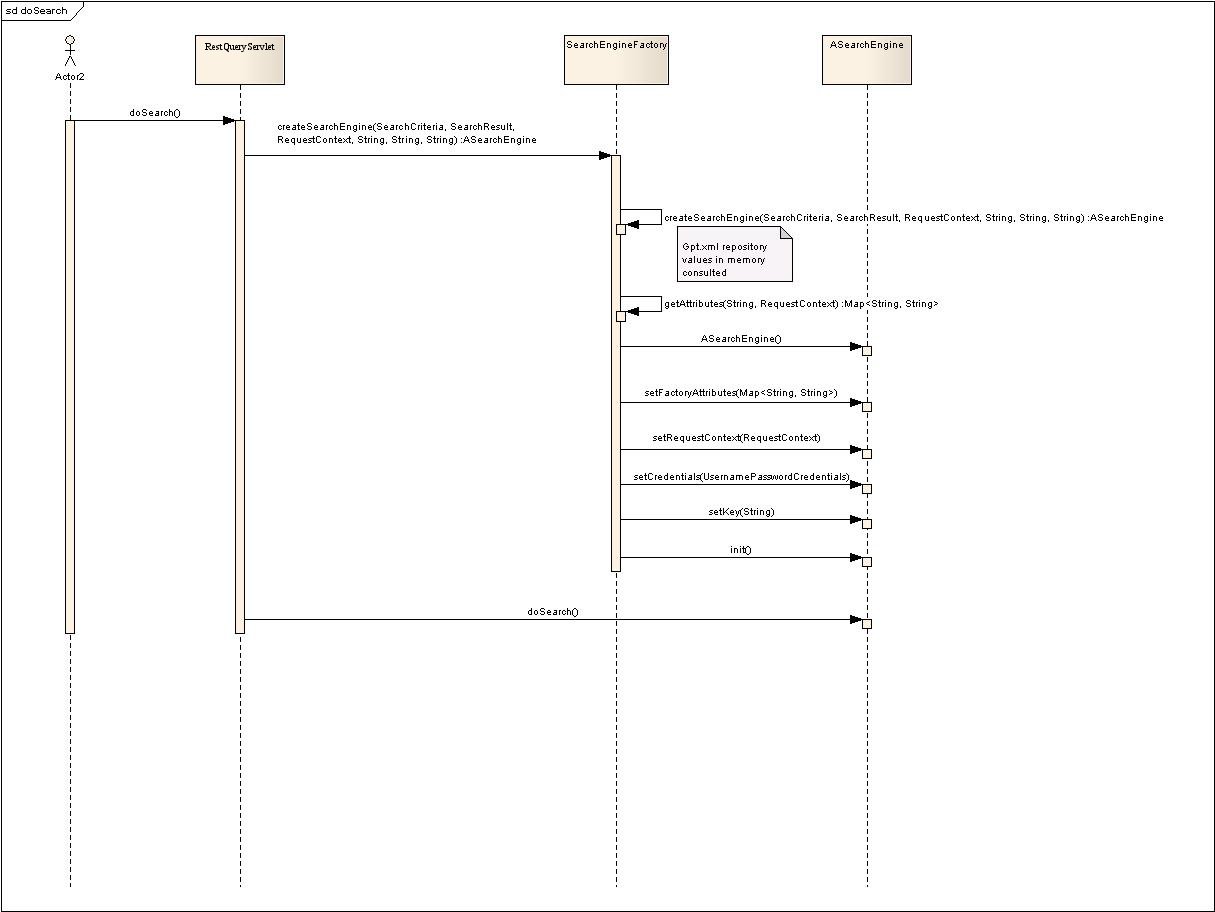Open the Gpt.xml repository note
1215x912 pixels.
pyautogui.click(x=736, y=254)
